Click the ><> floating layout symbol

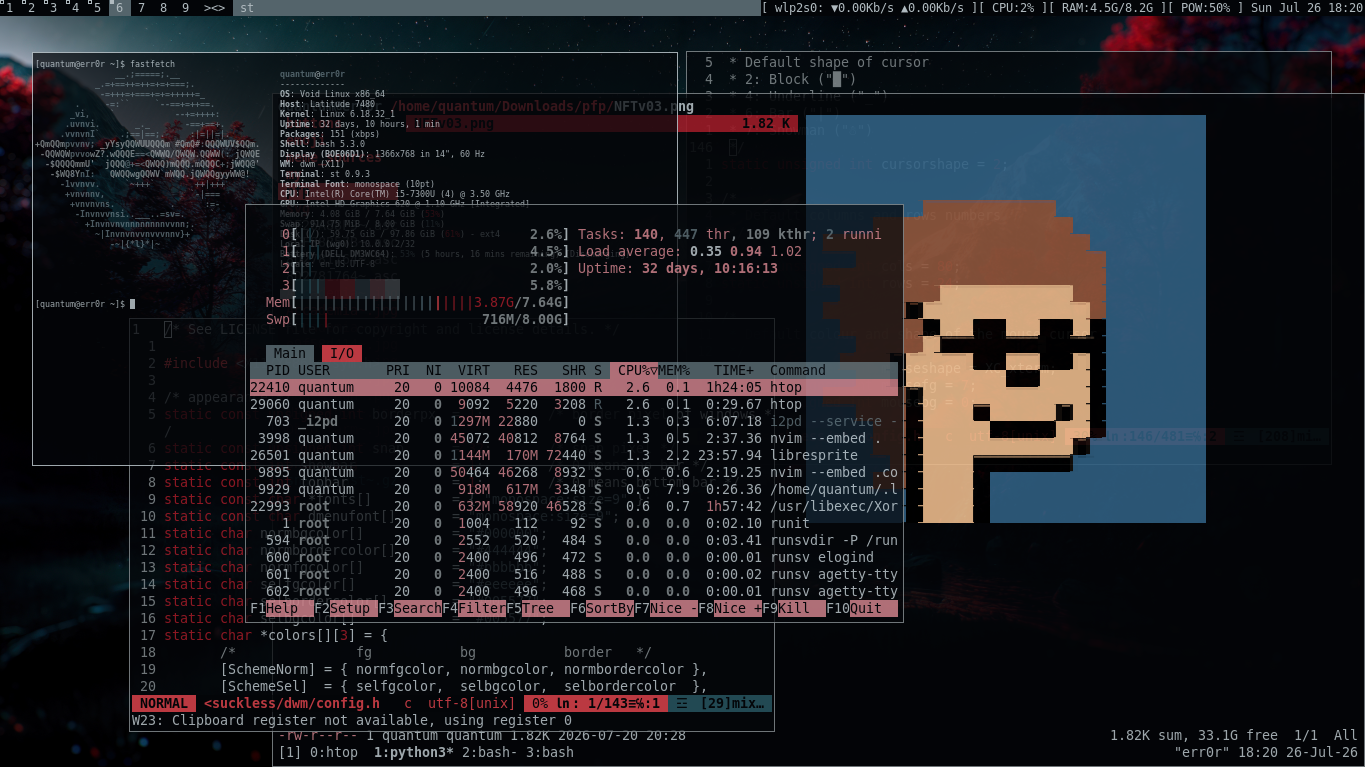point(214,8)
